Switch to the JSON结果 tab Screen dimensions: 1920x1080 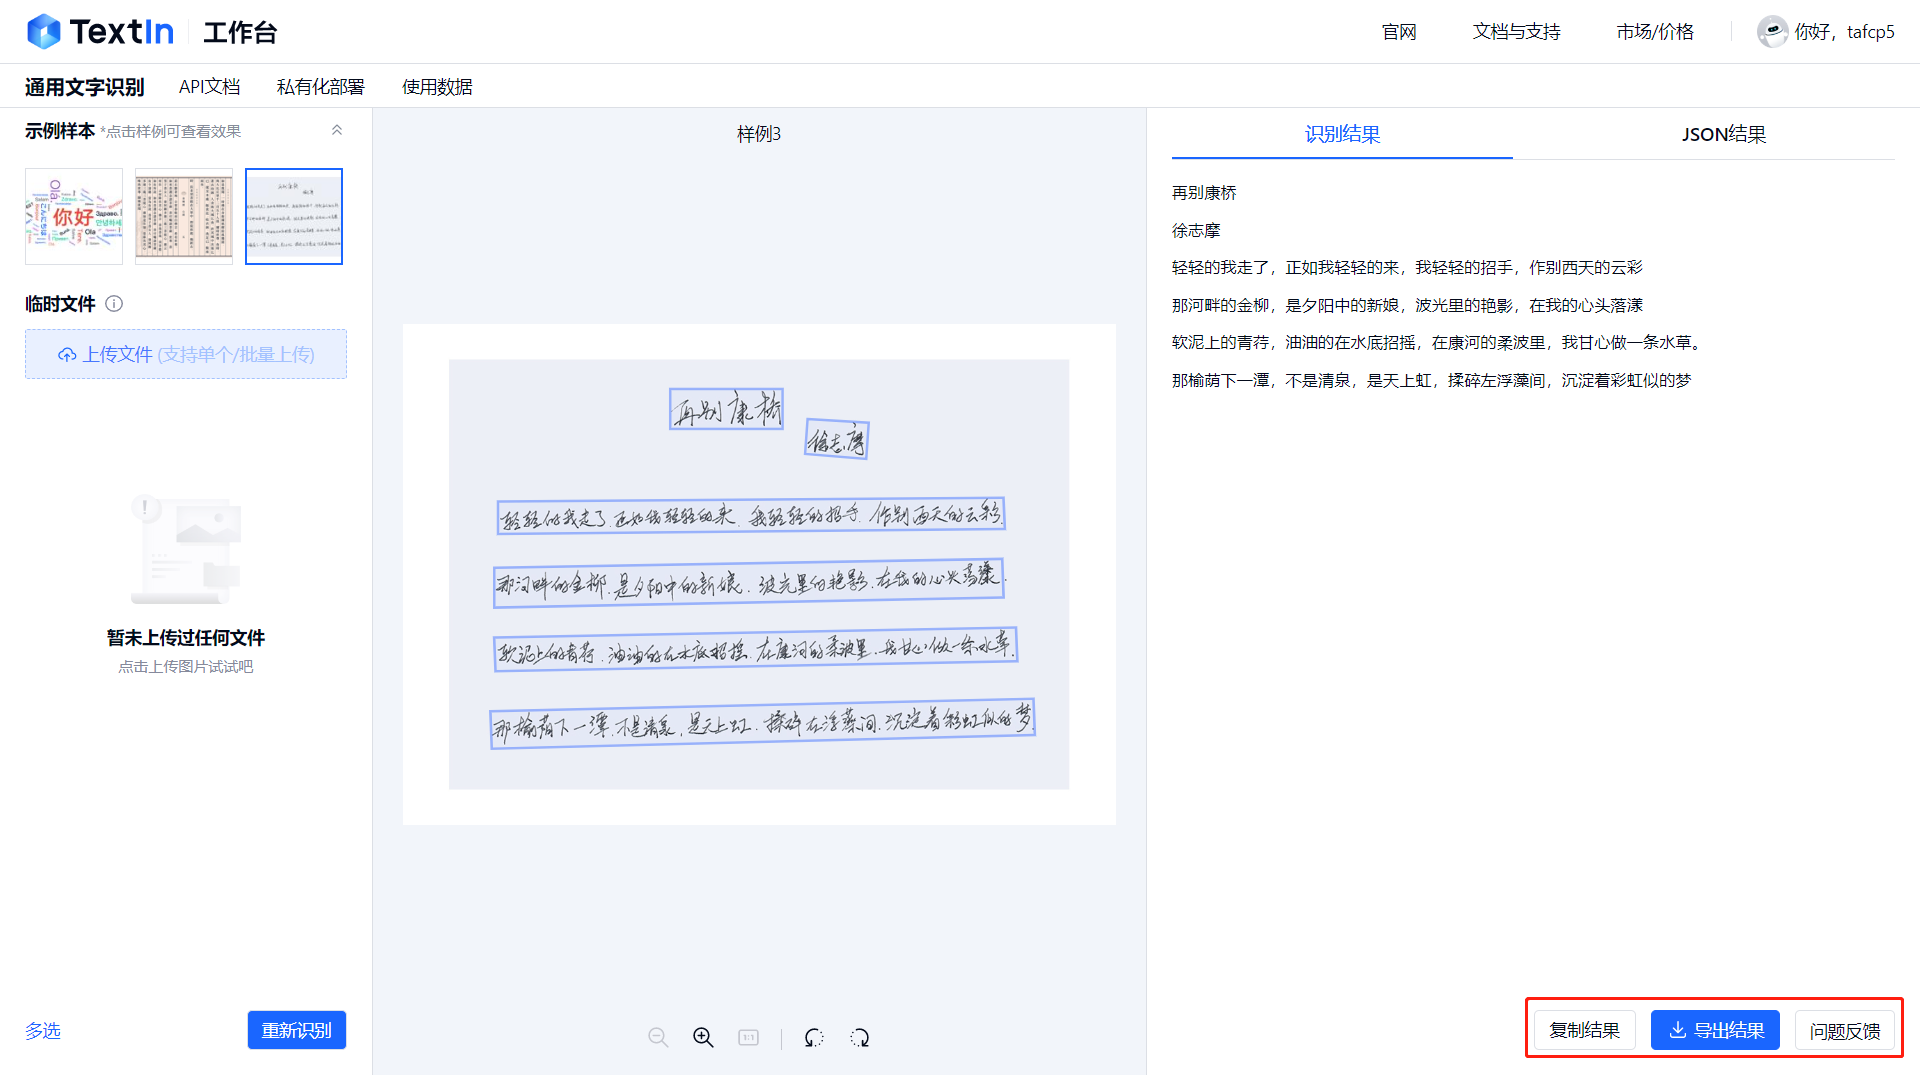[1724, 134]
